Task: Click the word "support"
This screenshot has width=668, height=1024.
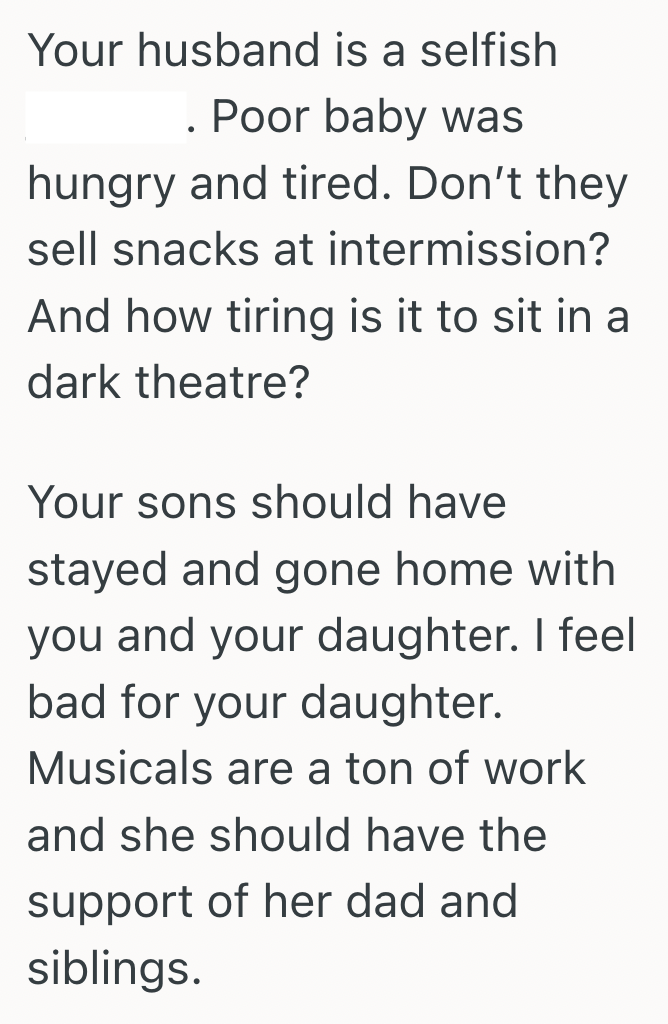Action: [x=110, y=902]
